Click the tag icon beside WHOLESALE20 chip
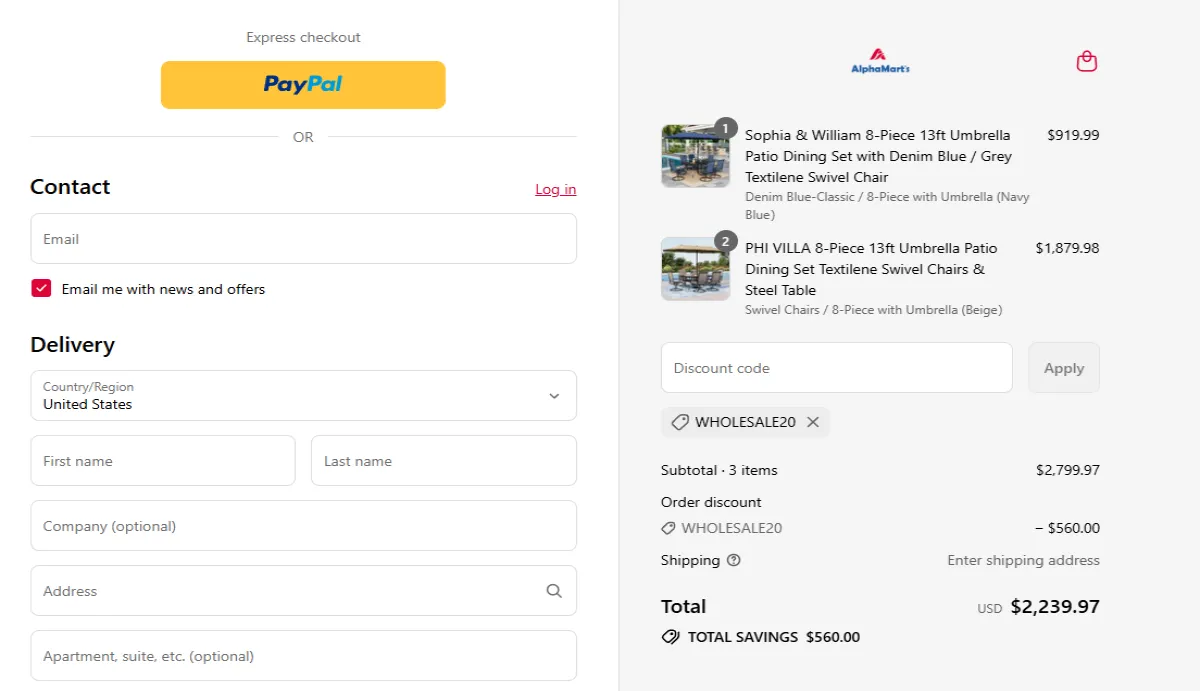 coord(680,422)
